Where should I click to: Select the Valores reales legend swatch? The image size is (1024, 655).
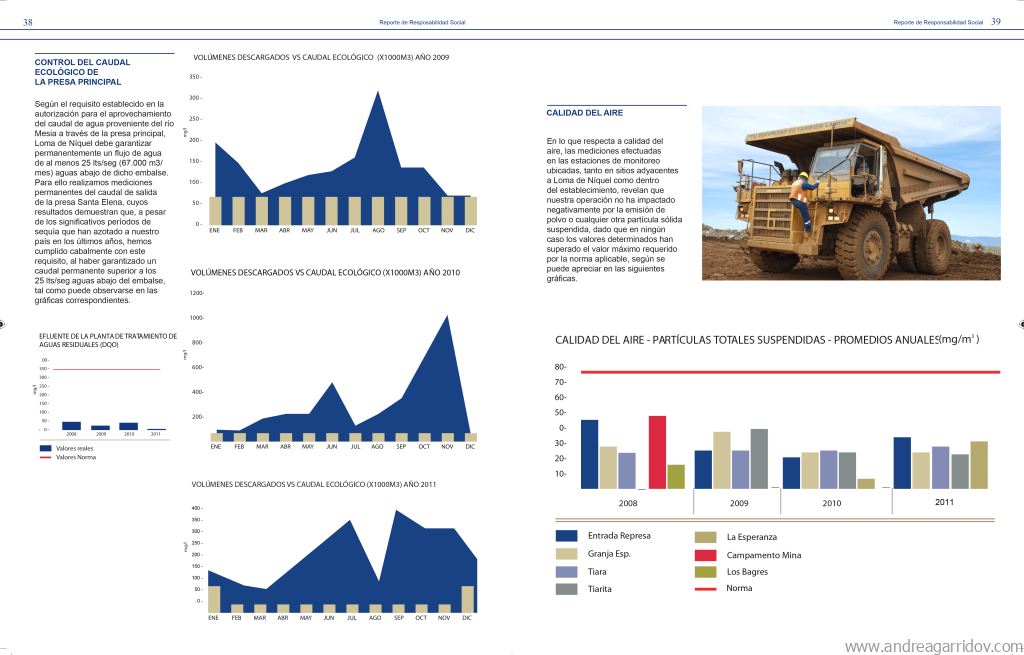pos(46,449)
